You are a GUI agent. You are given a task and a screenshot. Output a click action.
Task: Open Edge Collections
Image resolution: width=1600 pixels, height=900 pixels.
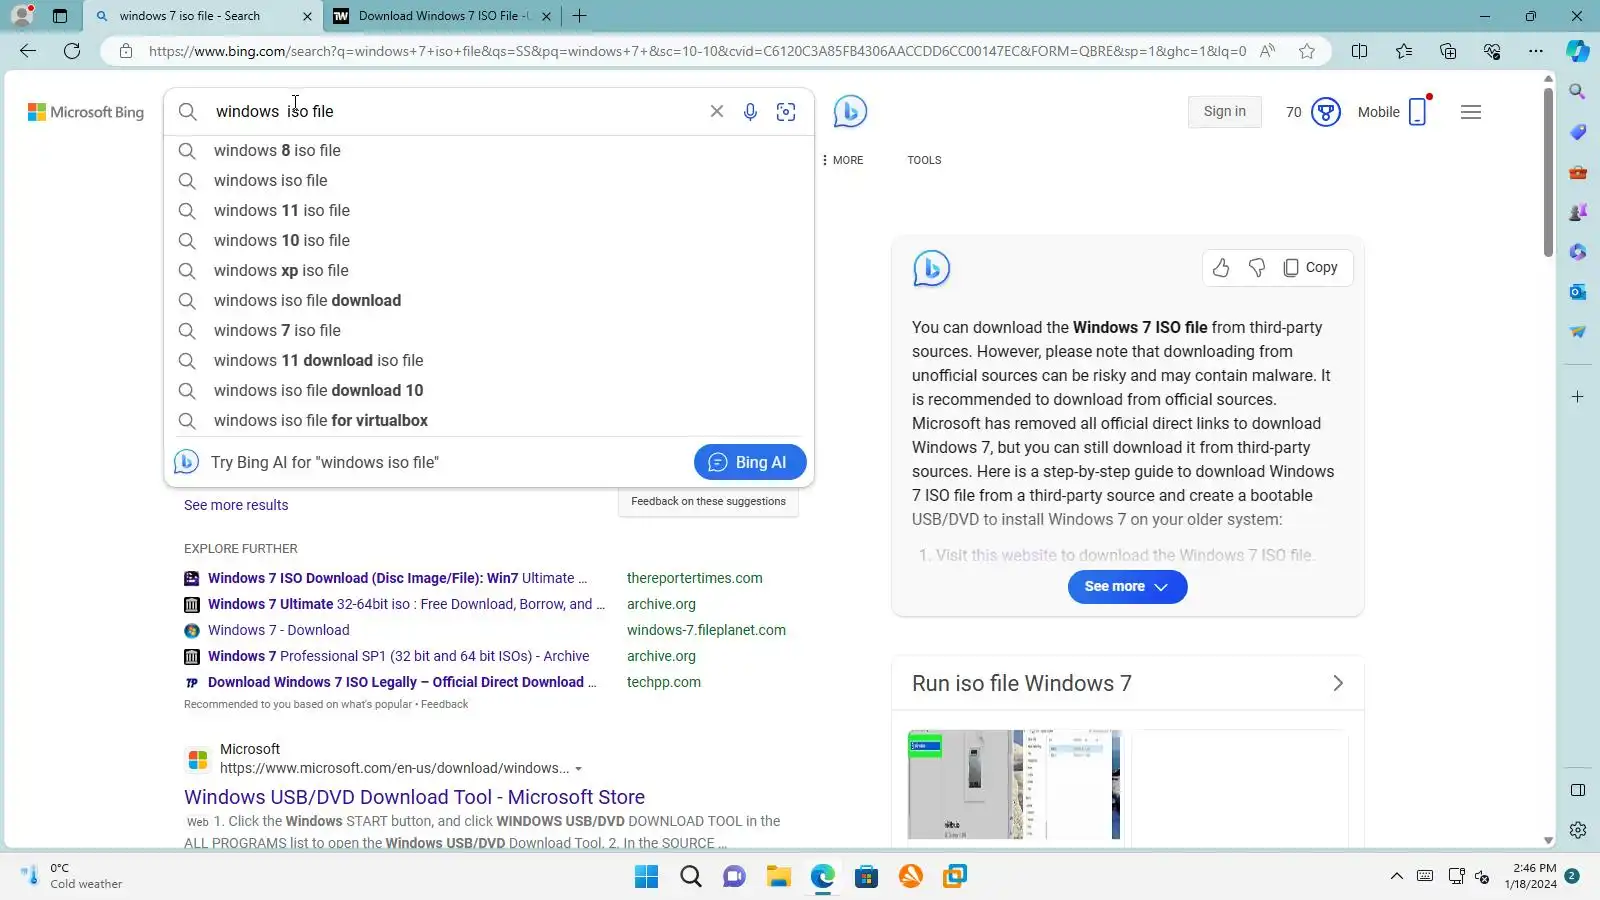click(1448, 51)
